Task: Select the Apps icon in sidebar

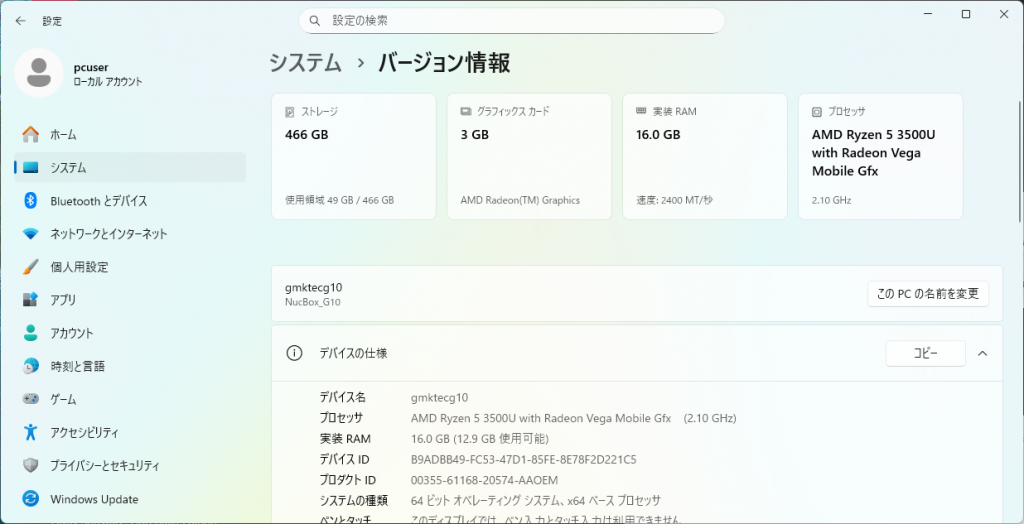Action: click(30, 300)
